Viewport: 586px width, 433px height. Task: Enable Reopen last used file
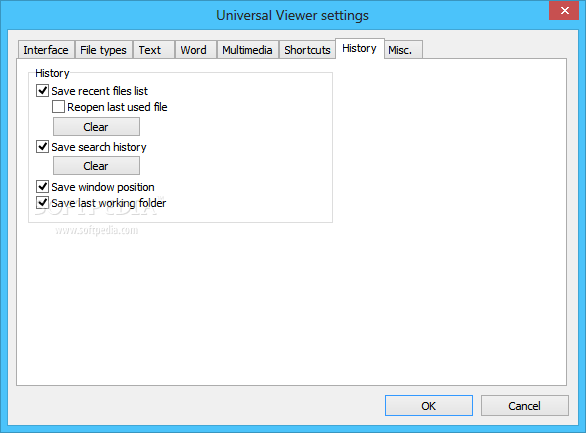click(x=58, y=107)
